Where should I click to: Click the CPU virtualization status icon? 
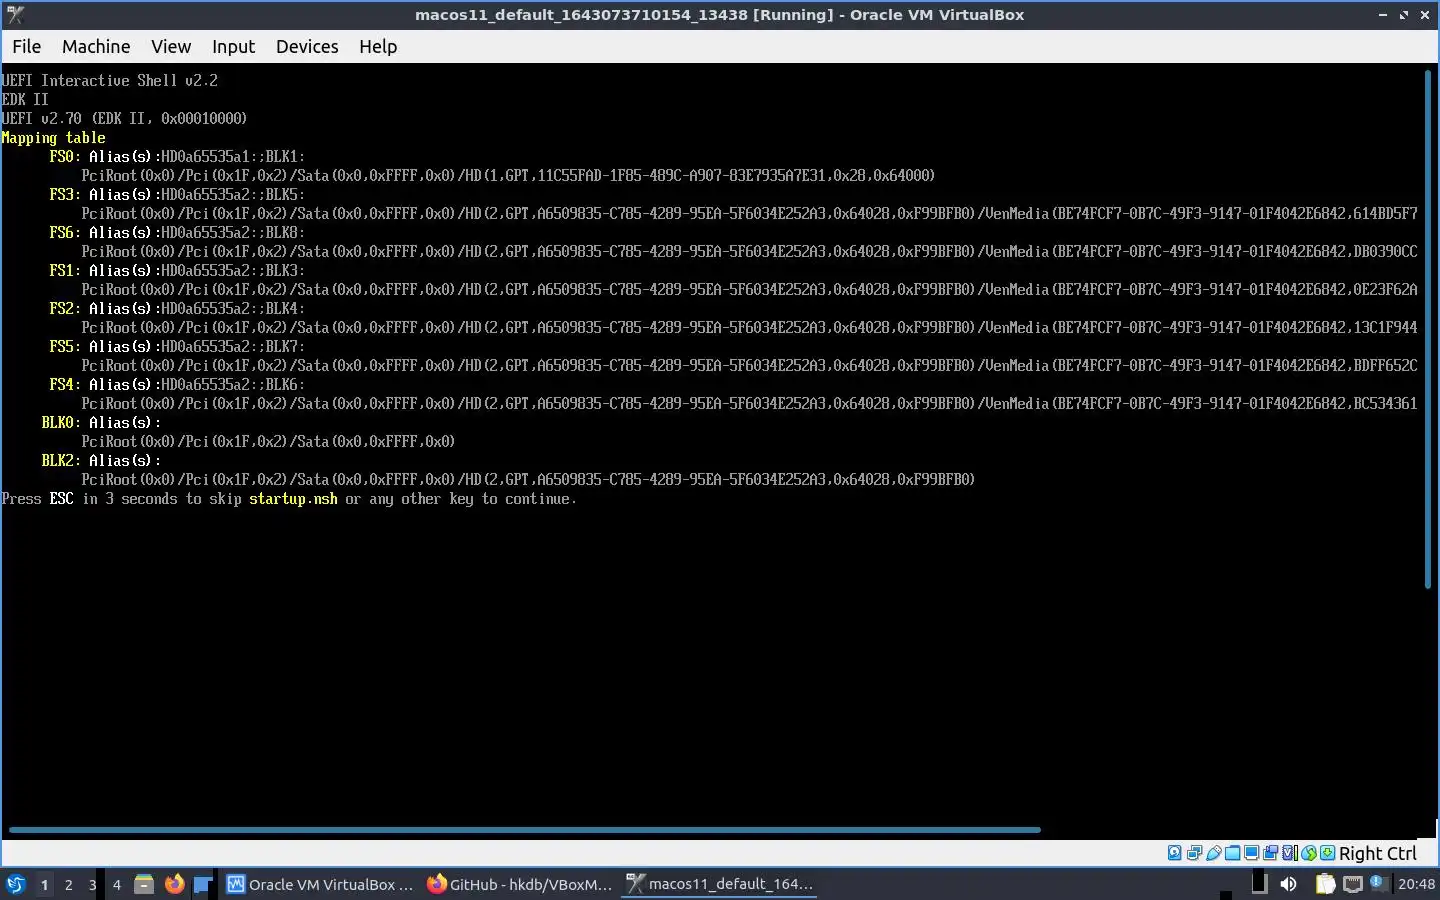click(1290, 853)
